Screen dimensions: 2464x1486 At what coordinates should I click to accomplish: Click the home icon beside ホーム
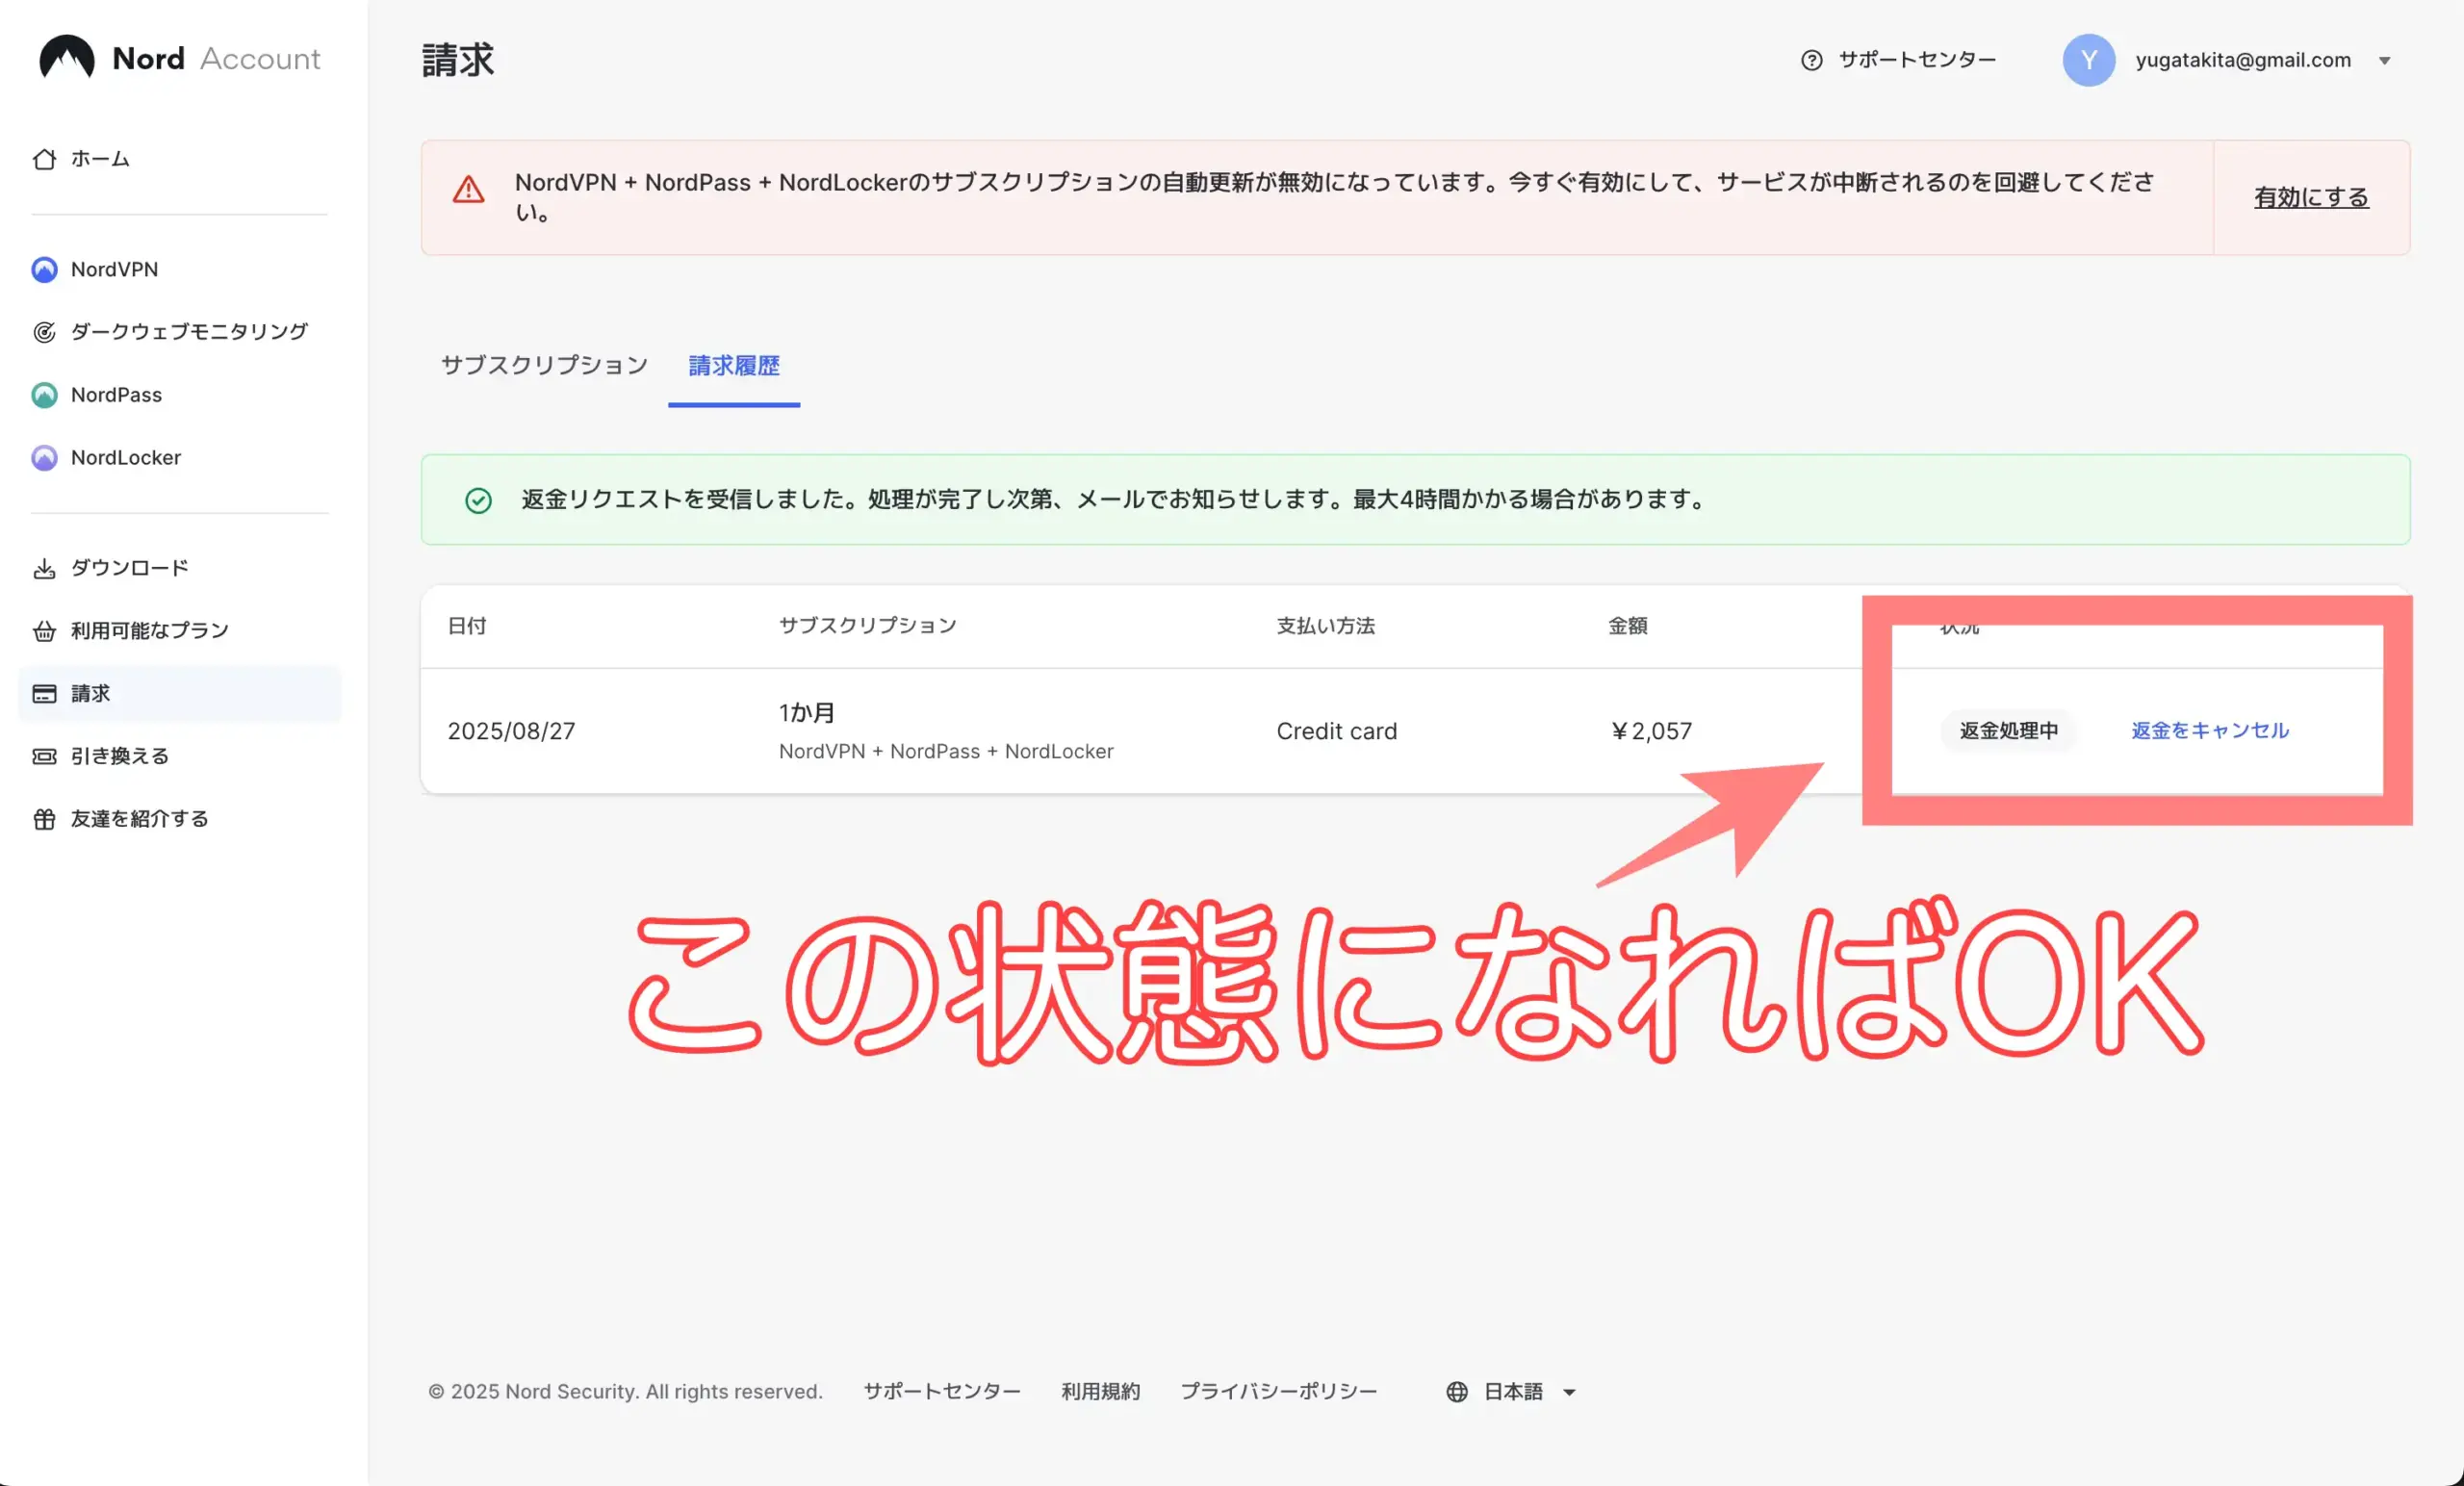(x=44, y=159)
